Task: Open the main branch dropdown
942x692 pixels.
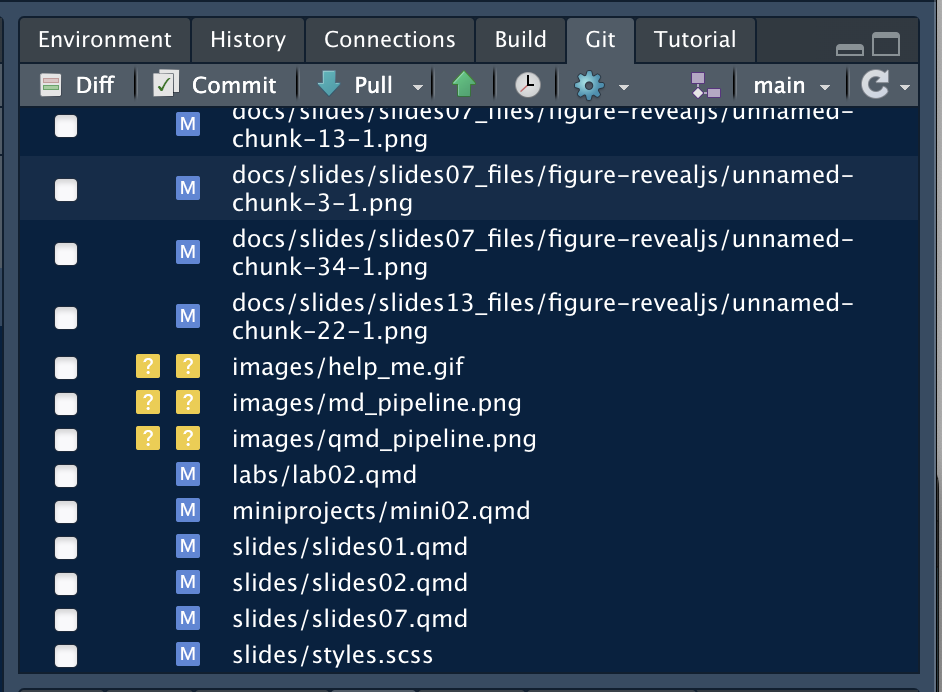Action: tap(792, 85)
